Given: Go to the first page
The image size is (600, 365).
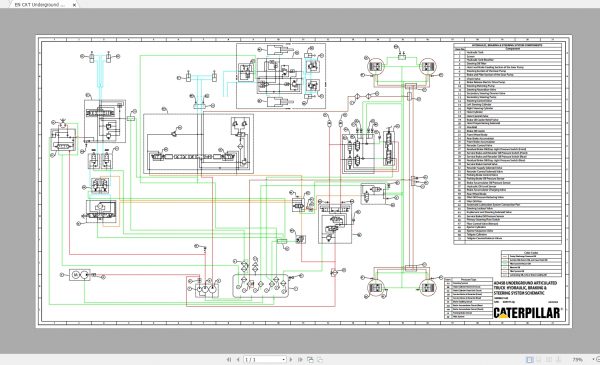Looking at the screenshot, I should tap(229, 360).
